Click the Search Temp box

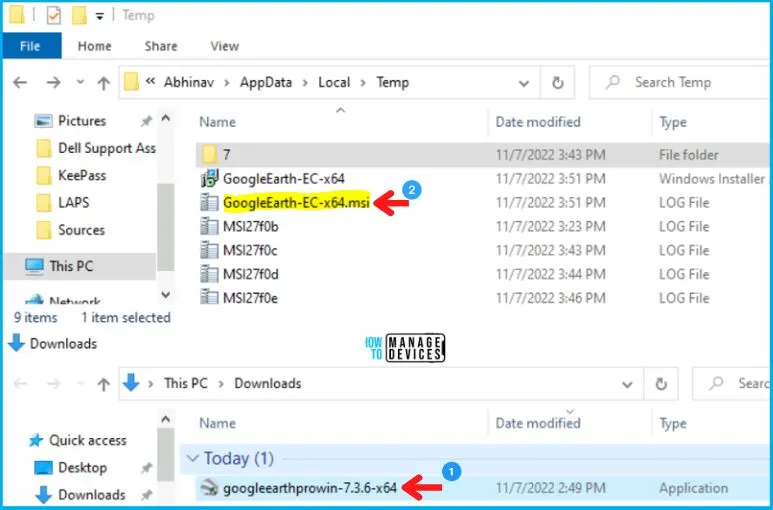click(x=680, y=82)
